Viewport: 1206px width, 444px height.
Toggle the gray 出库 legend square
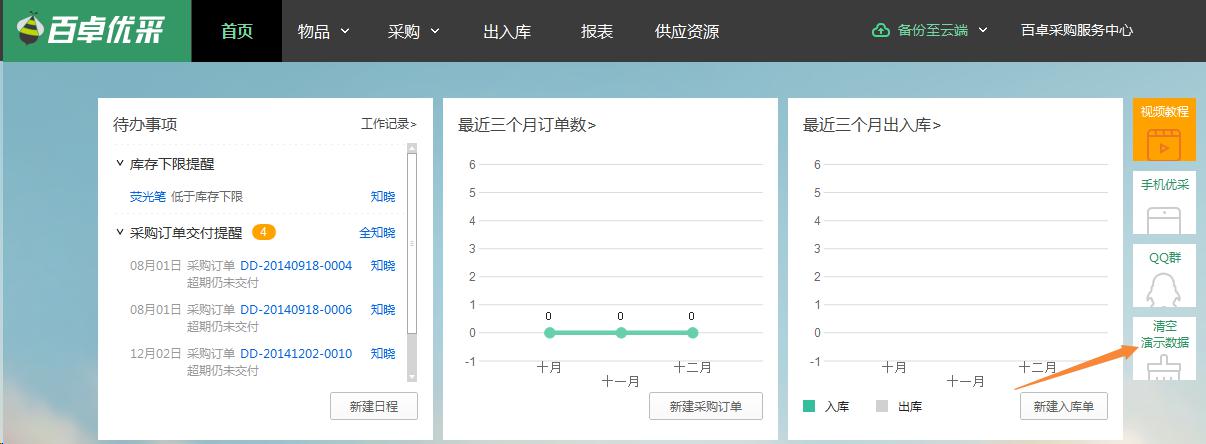point(882,406)
